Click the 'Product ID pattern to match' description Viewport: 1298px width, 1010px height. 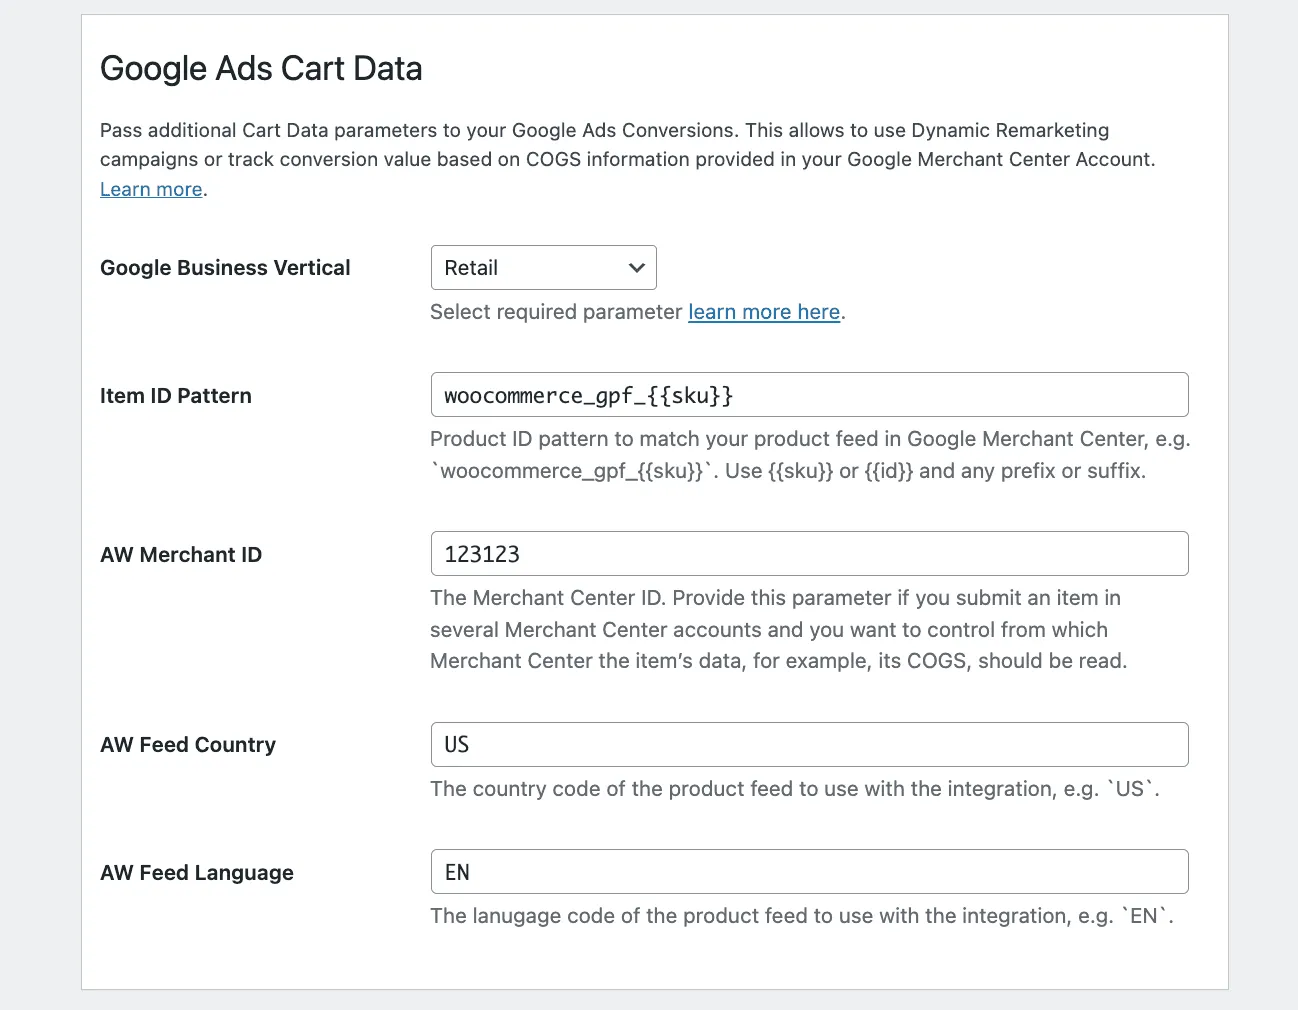pos(810,455)
